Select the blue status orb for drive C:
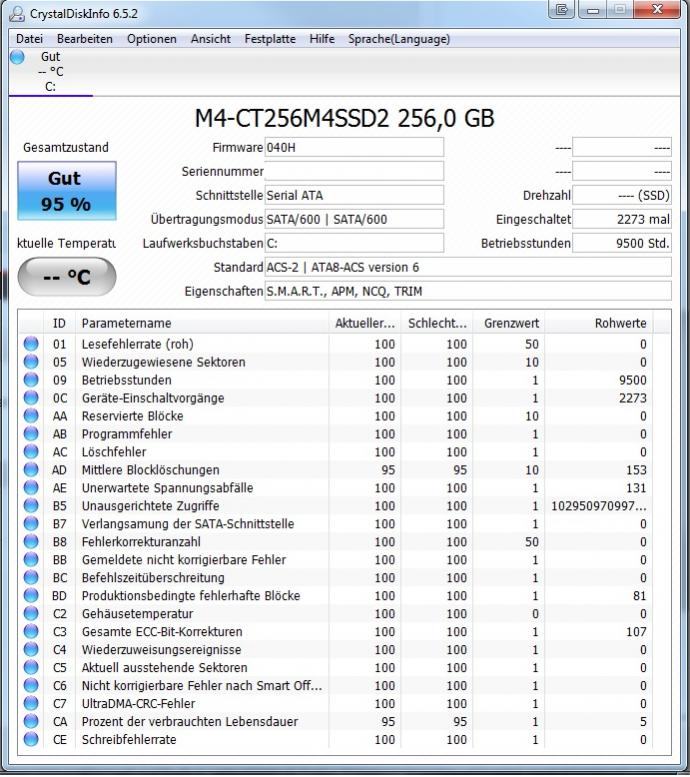Viewport: 690px width, 777px height. tap(17, 57)
